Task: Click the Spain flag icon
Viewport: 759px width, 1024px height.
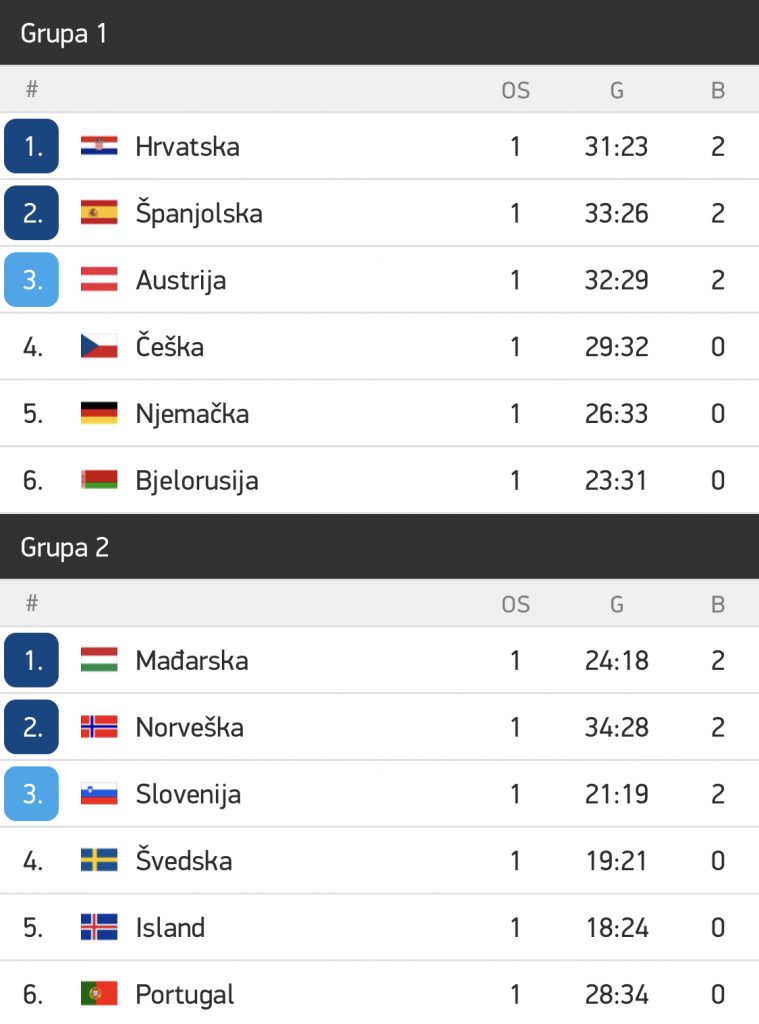Action: click(x=99, y=213)
